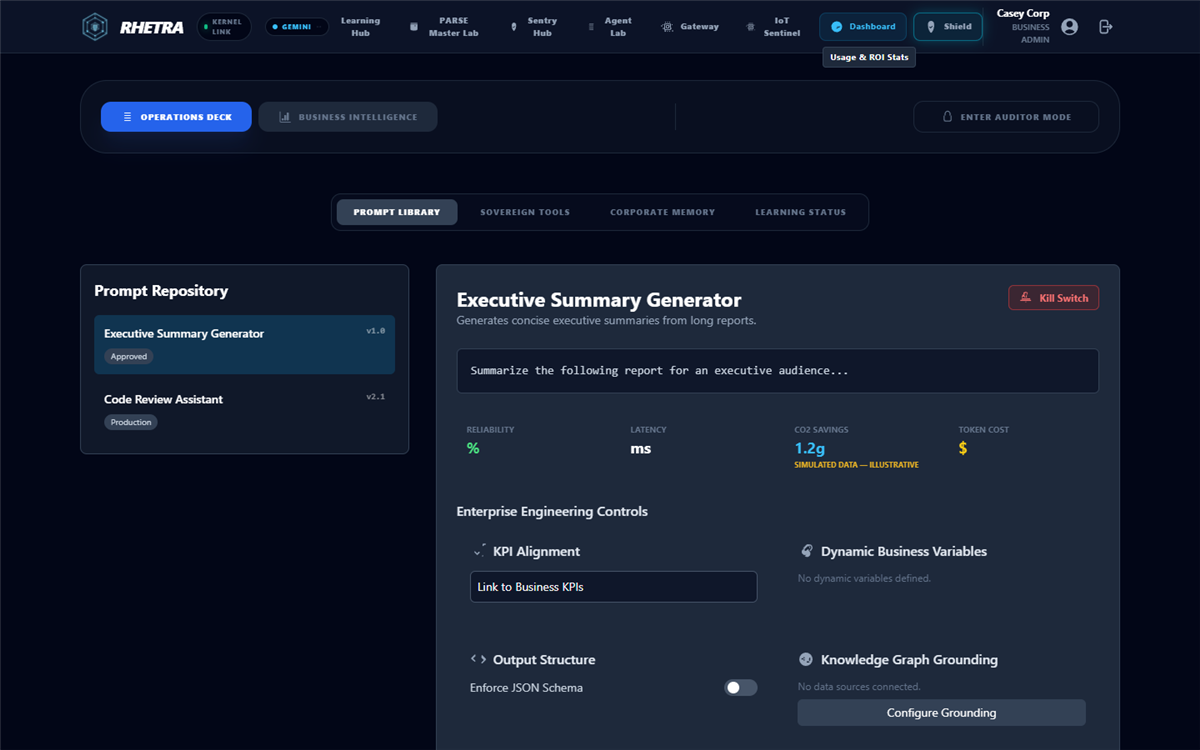
Task: Switch to Business Intelligence view
Action: pyautogui.click(x=348, y=117)
